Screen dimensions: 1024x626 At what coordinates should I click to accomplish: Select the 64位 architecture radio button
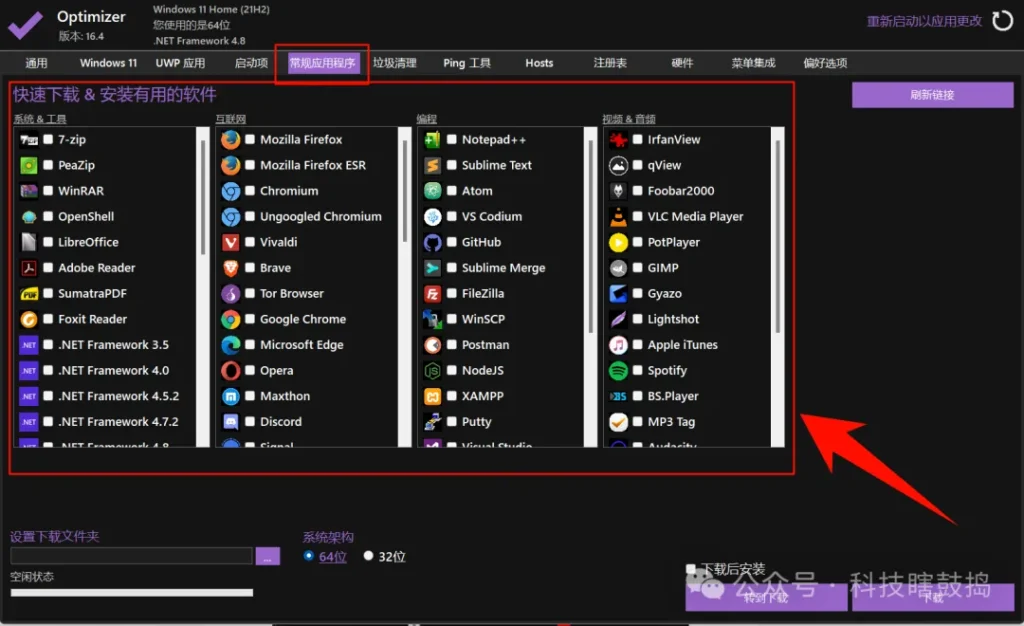click(309, 556)
